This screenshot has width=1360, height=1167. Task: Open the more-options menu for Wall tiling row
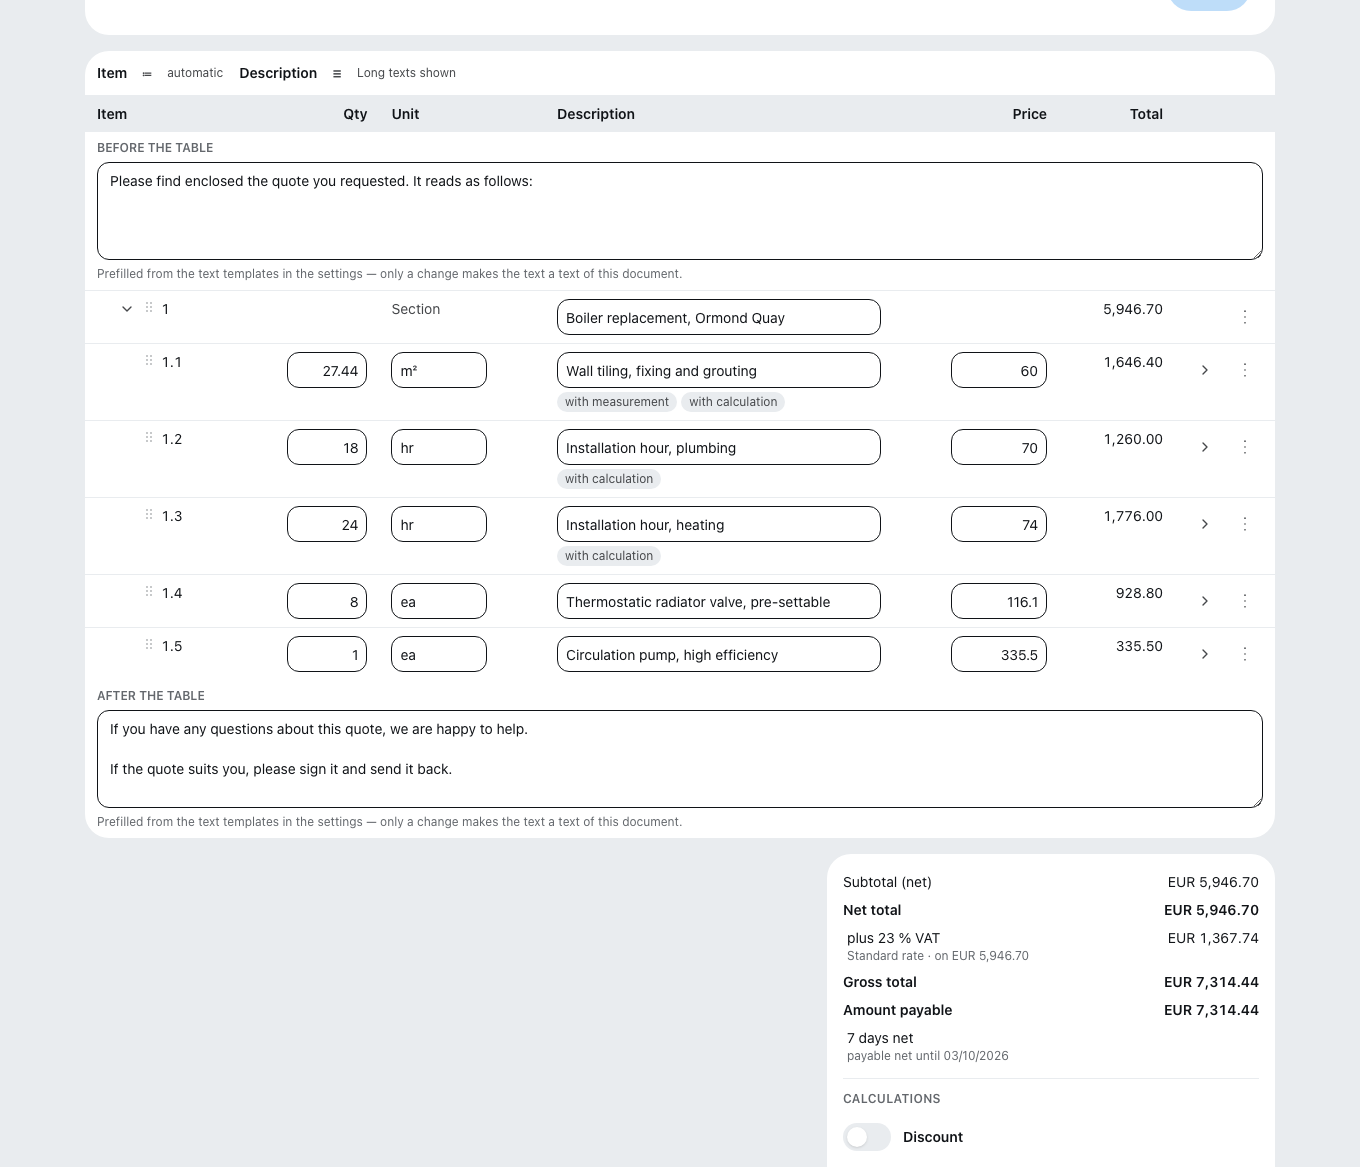[1245, 370]
